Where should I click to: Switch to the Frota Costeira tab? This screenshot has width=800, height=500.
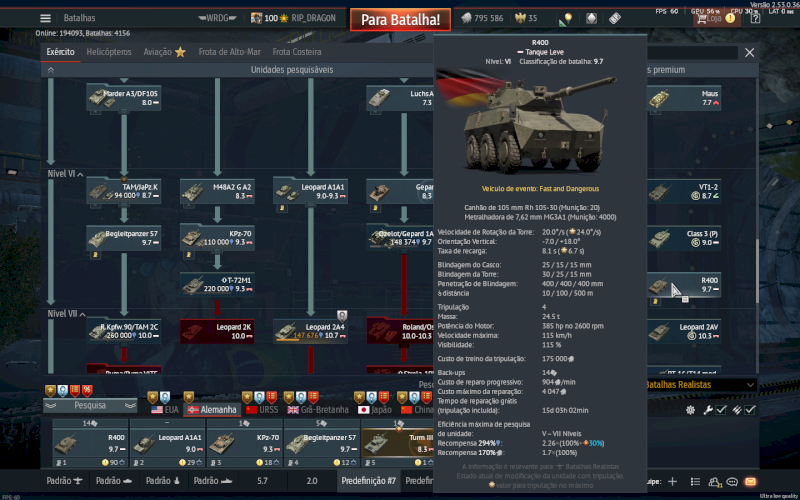point(297,52)
